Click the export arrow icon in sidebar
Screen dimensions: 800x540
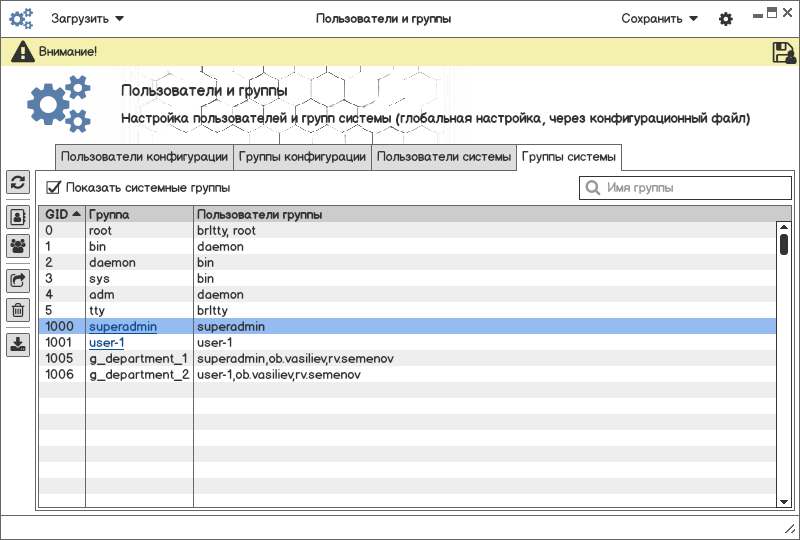[18, 281]
